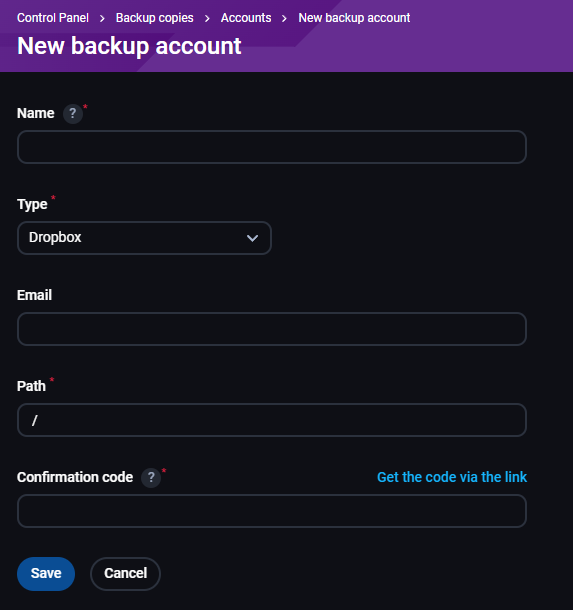Save the new backup account
Screen dimensions: 573x610
point(46,574)
